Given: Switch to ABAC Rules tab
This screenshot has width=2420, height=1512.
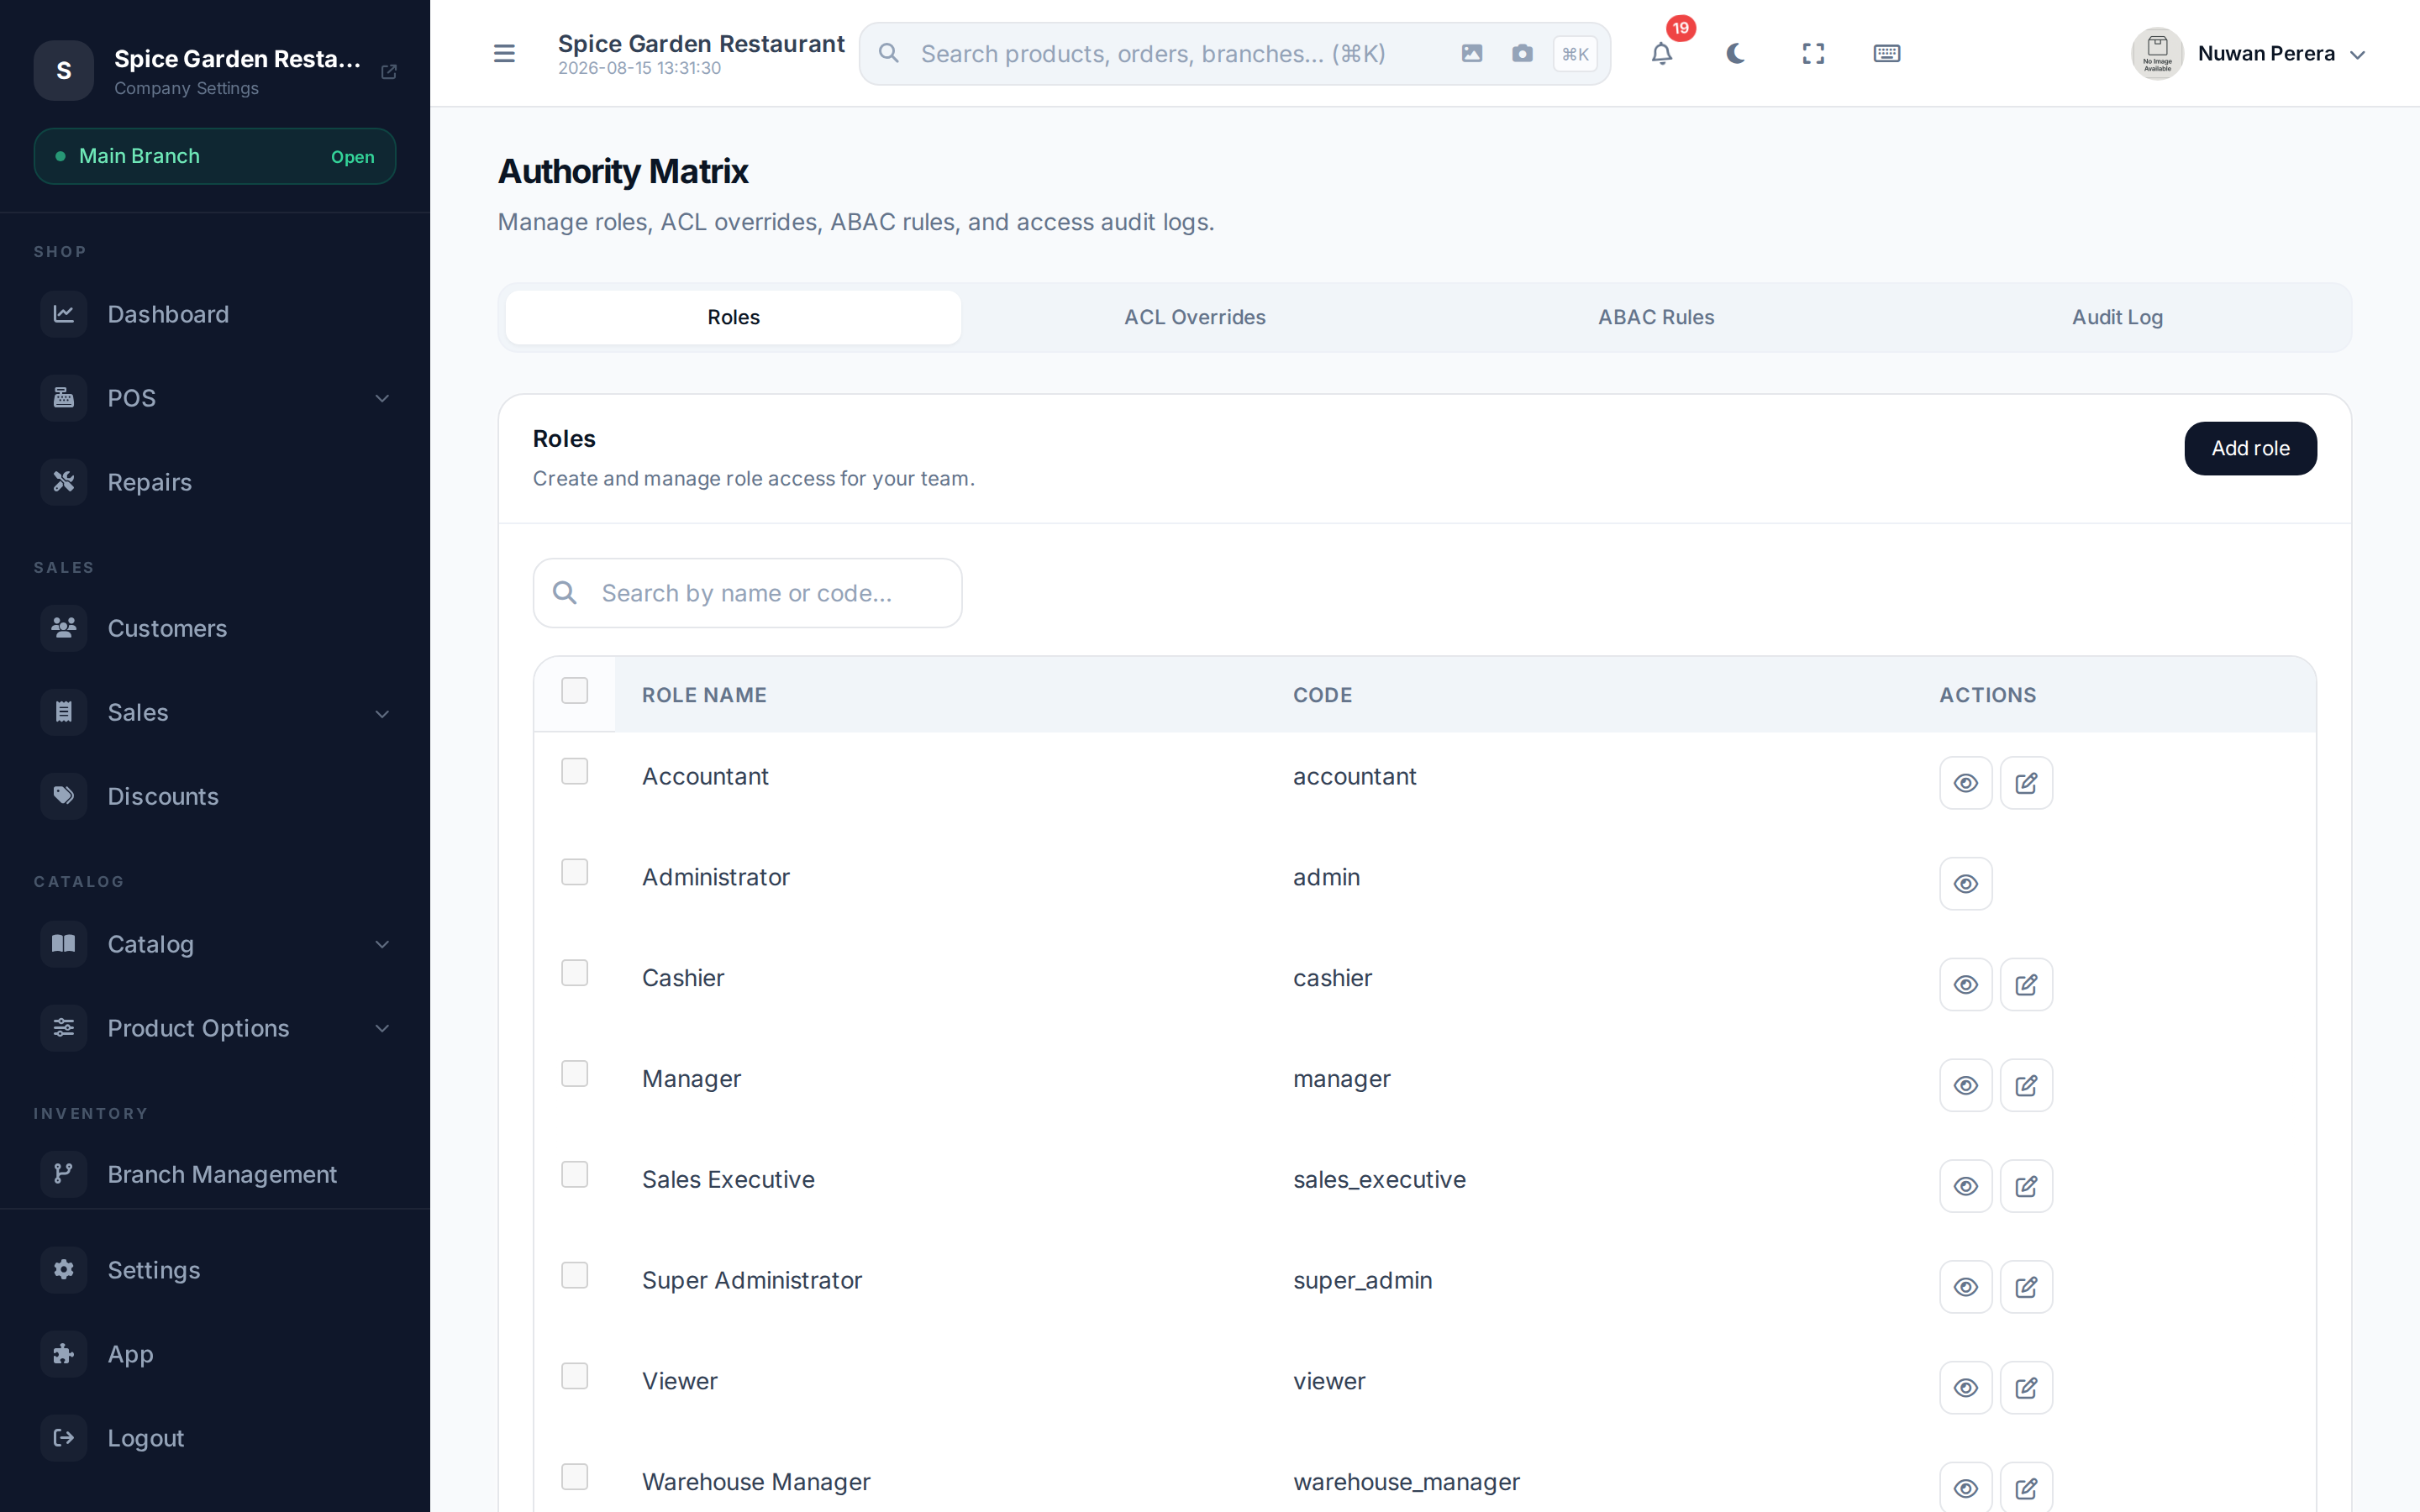Looking at the screenshot, I should coord(1656,317).
